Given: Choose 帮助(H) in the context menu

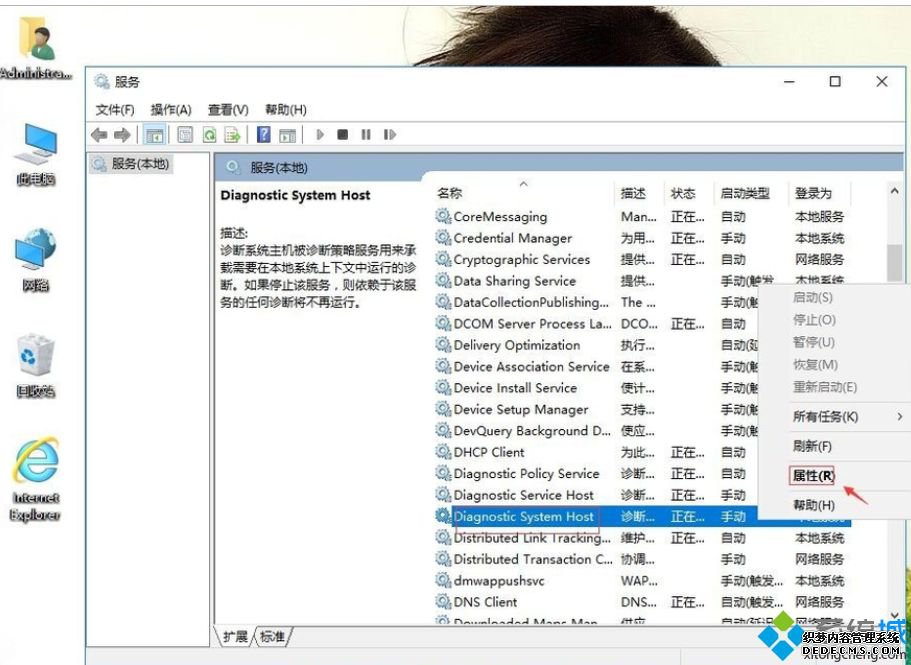Looking at the screenshot, I should point(813,505).
